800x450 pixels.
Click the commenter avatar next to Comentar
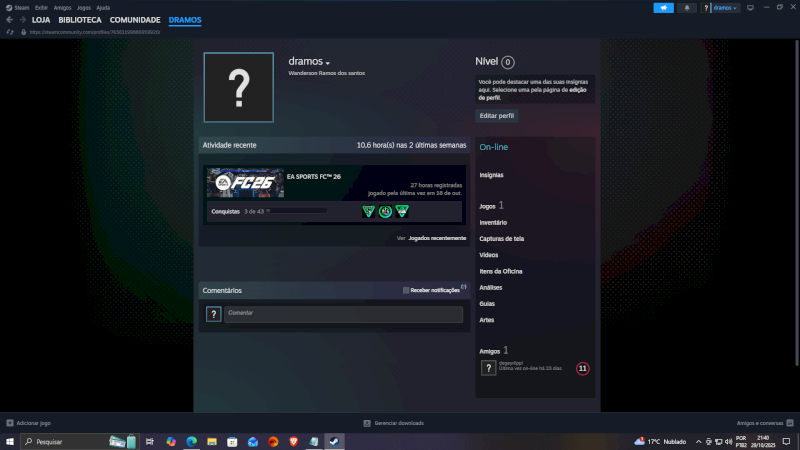click(214, 314)
